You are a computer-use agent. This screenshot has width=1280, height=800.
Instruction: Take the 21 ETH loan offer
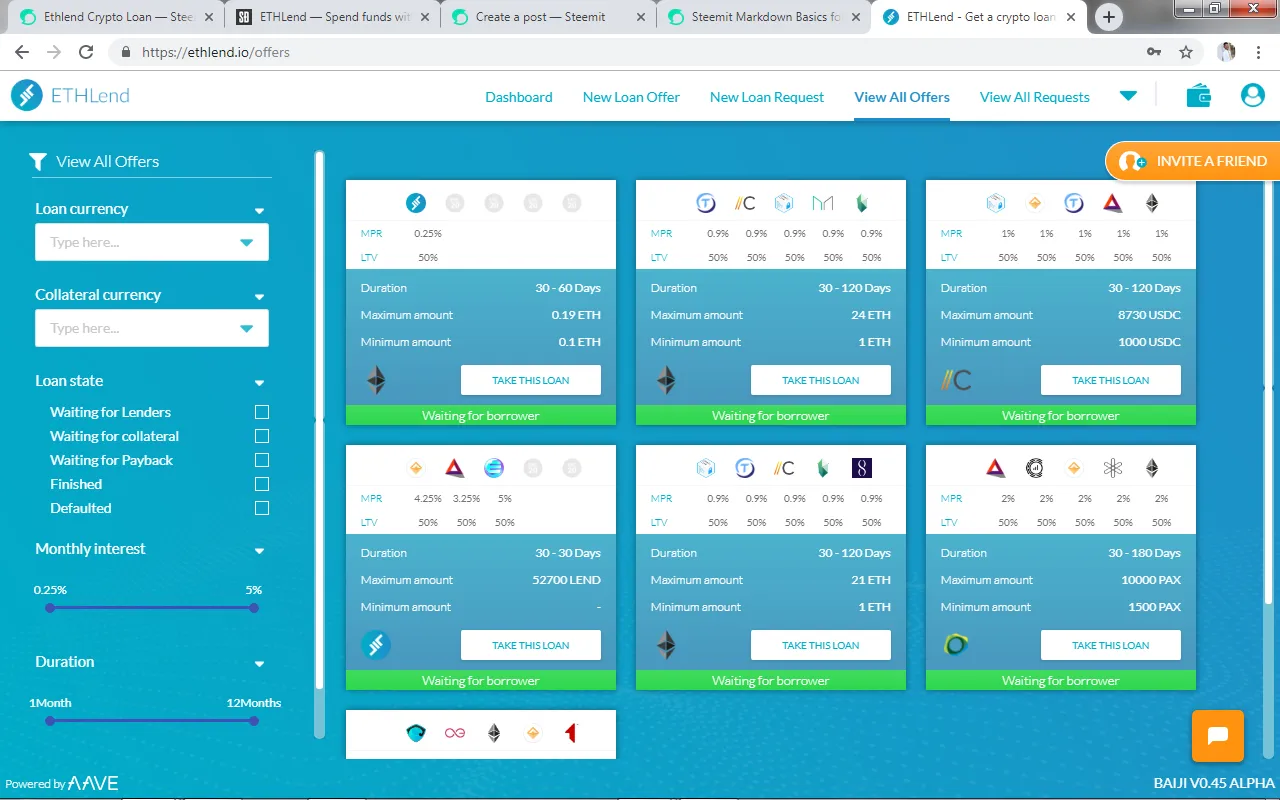tap(821, 645)
